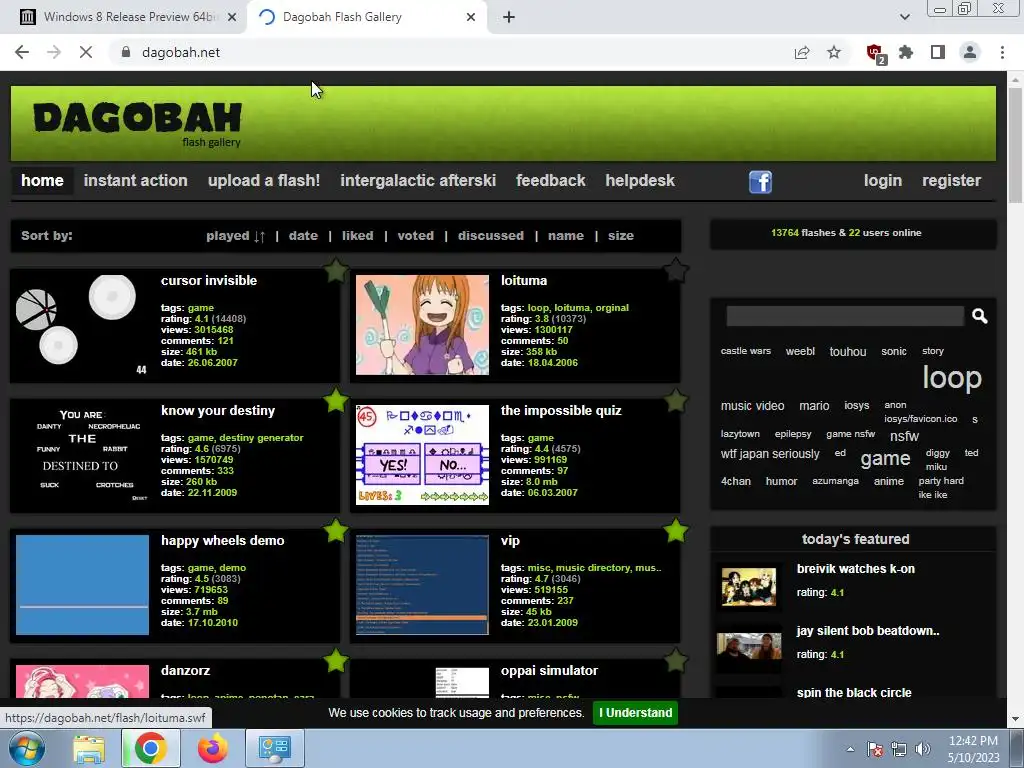Open Chrome extensions puzzle icon
The width and height of the screenshot is (1024, 768).
coord(906,52)
